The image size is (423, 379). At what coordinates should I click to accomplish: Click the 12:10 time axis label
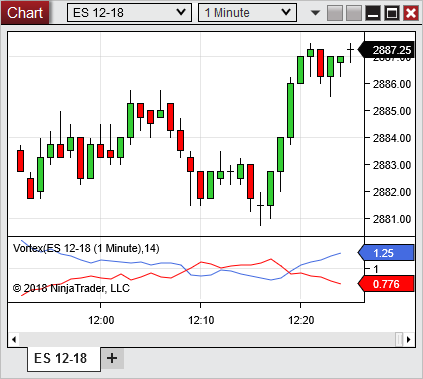click(201, 320)
